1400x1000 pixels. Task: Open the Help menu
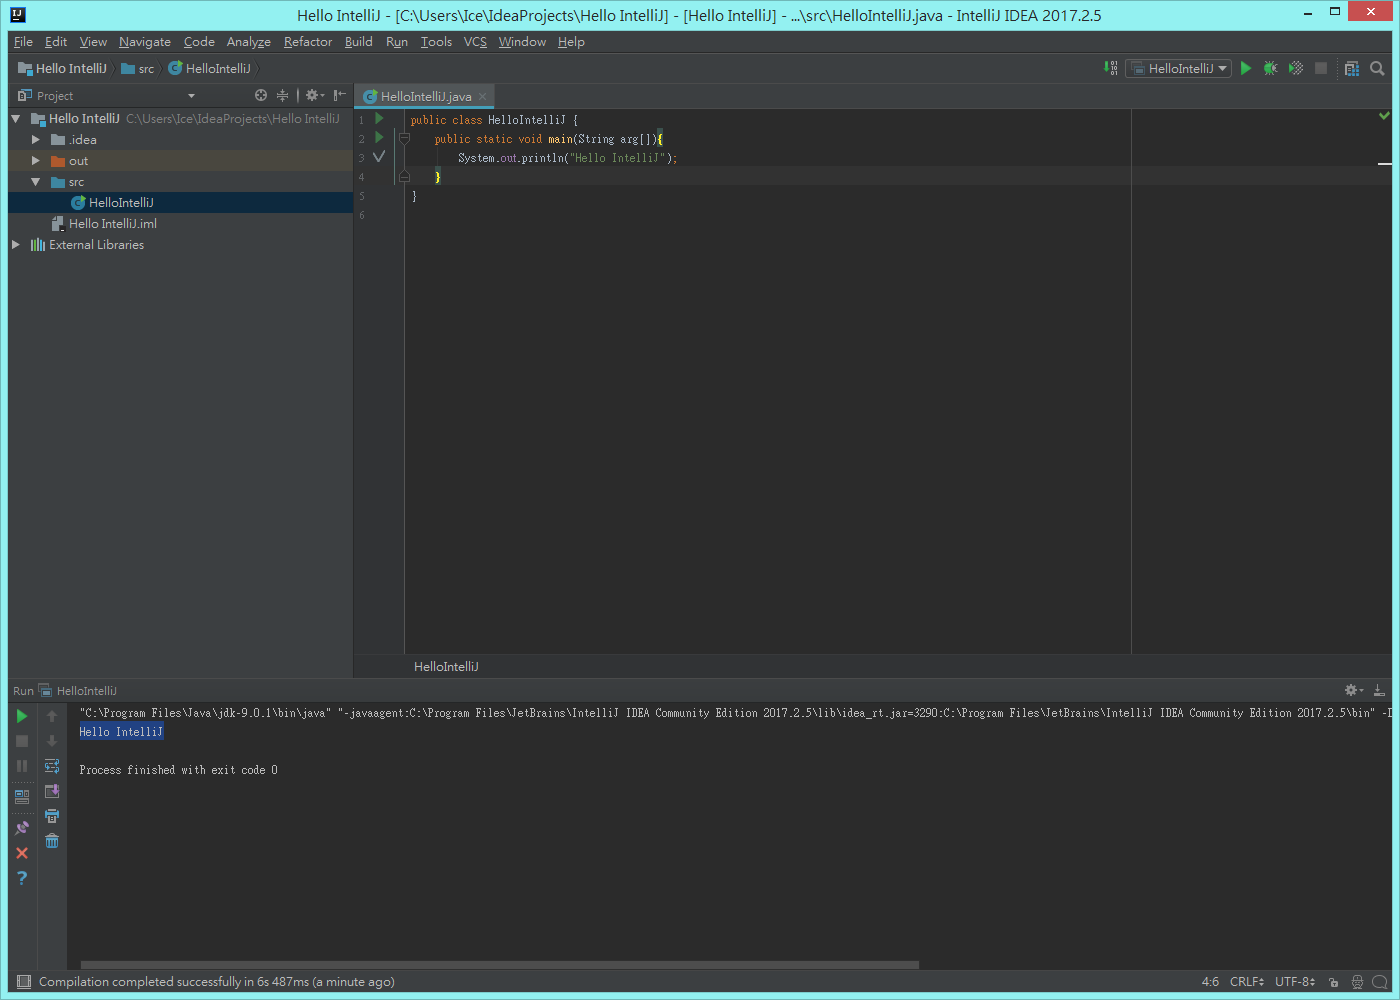(571, 42)
